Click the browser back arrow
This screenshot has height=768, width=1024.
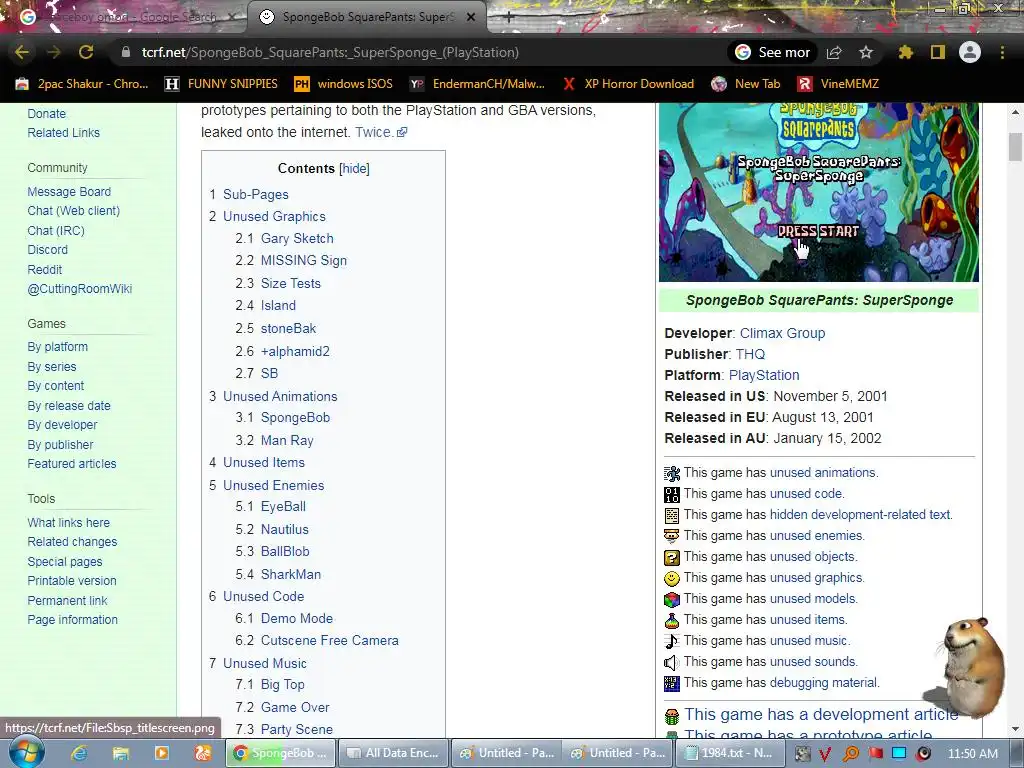(22, 52)
